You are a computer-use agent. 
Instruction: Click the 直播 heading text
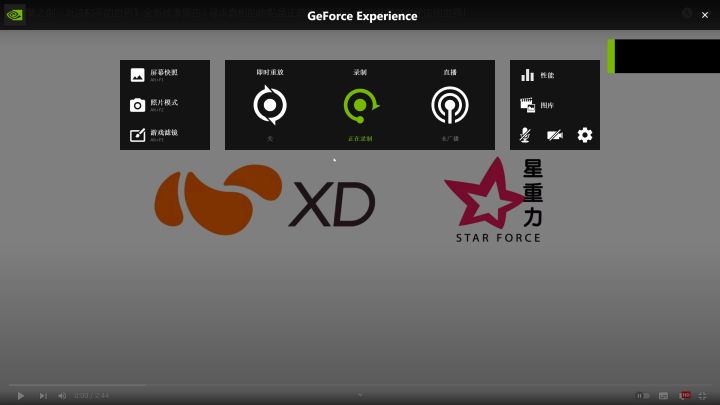pyautogui.click(x=450, y=72)
